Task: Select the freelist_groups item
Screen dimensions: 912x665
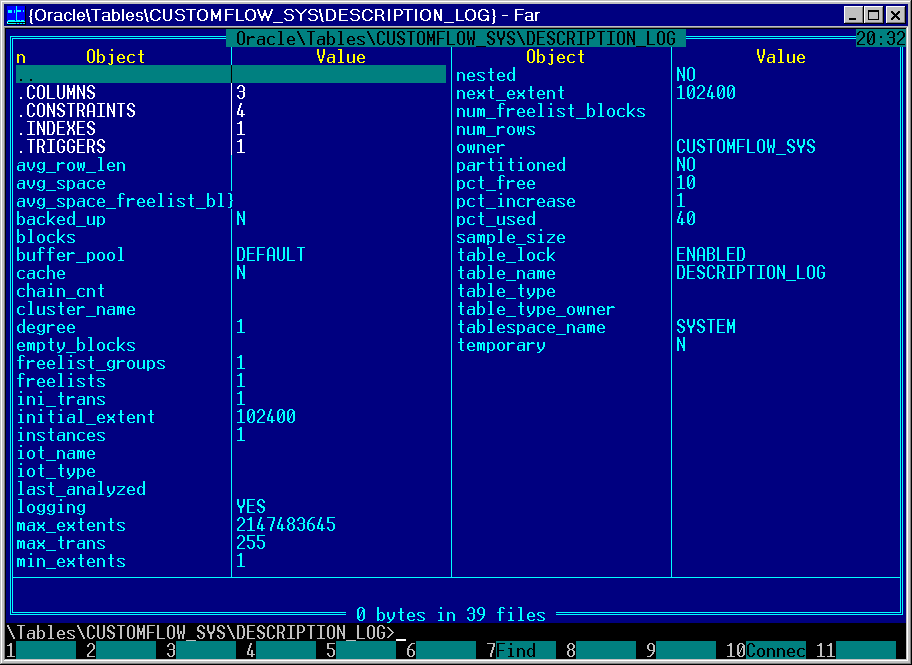Action: [91, 363]
